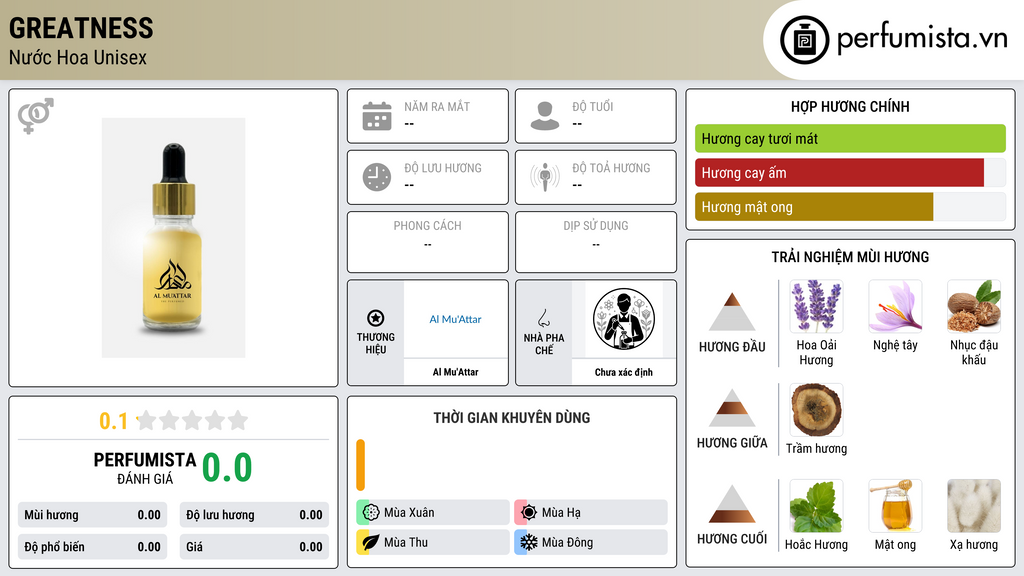Click the Mùa Thu season label
This screenshot has width=1024, height=576.
tap(406, 542)
